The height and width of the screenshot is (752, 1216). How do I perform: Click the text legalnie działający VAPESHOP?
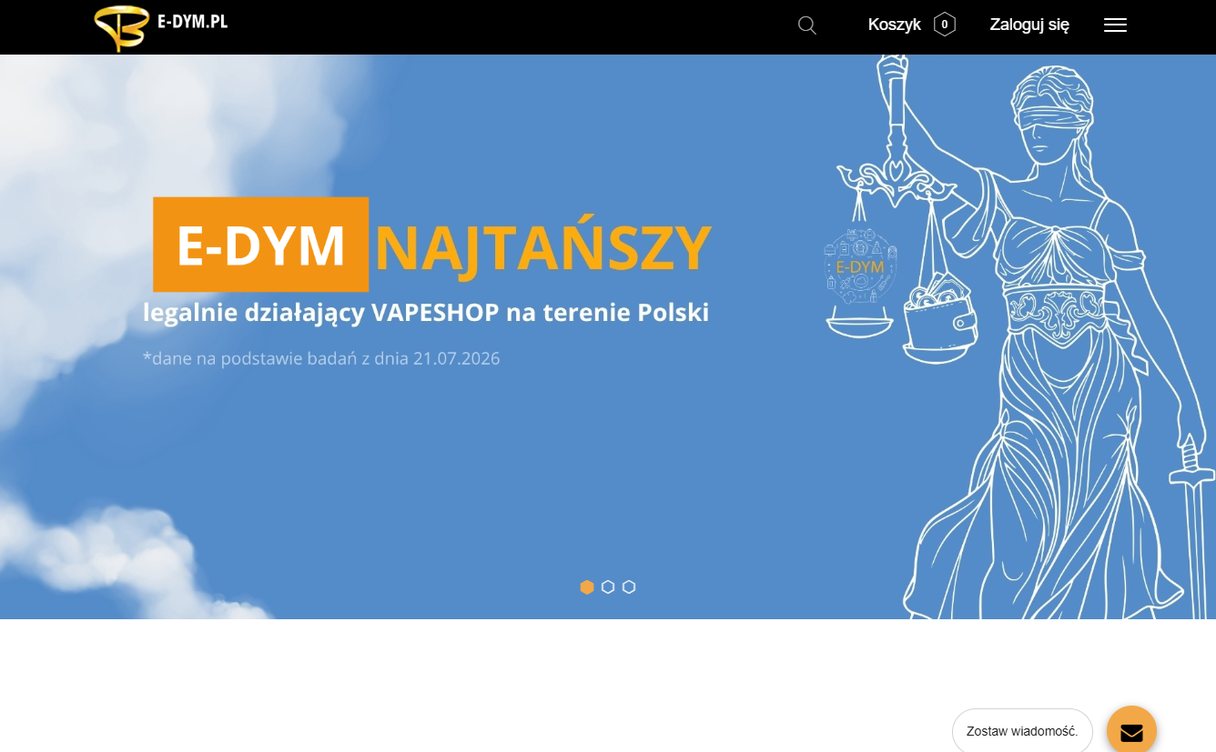tap(321, 313)
